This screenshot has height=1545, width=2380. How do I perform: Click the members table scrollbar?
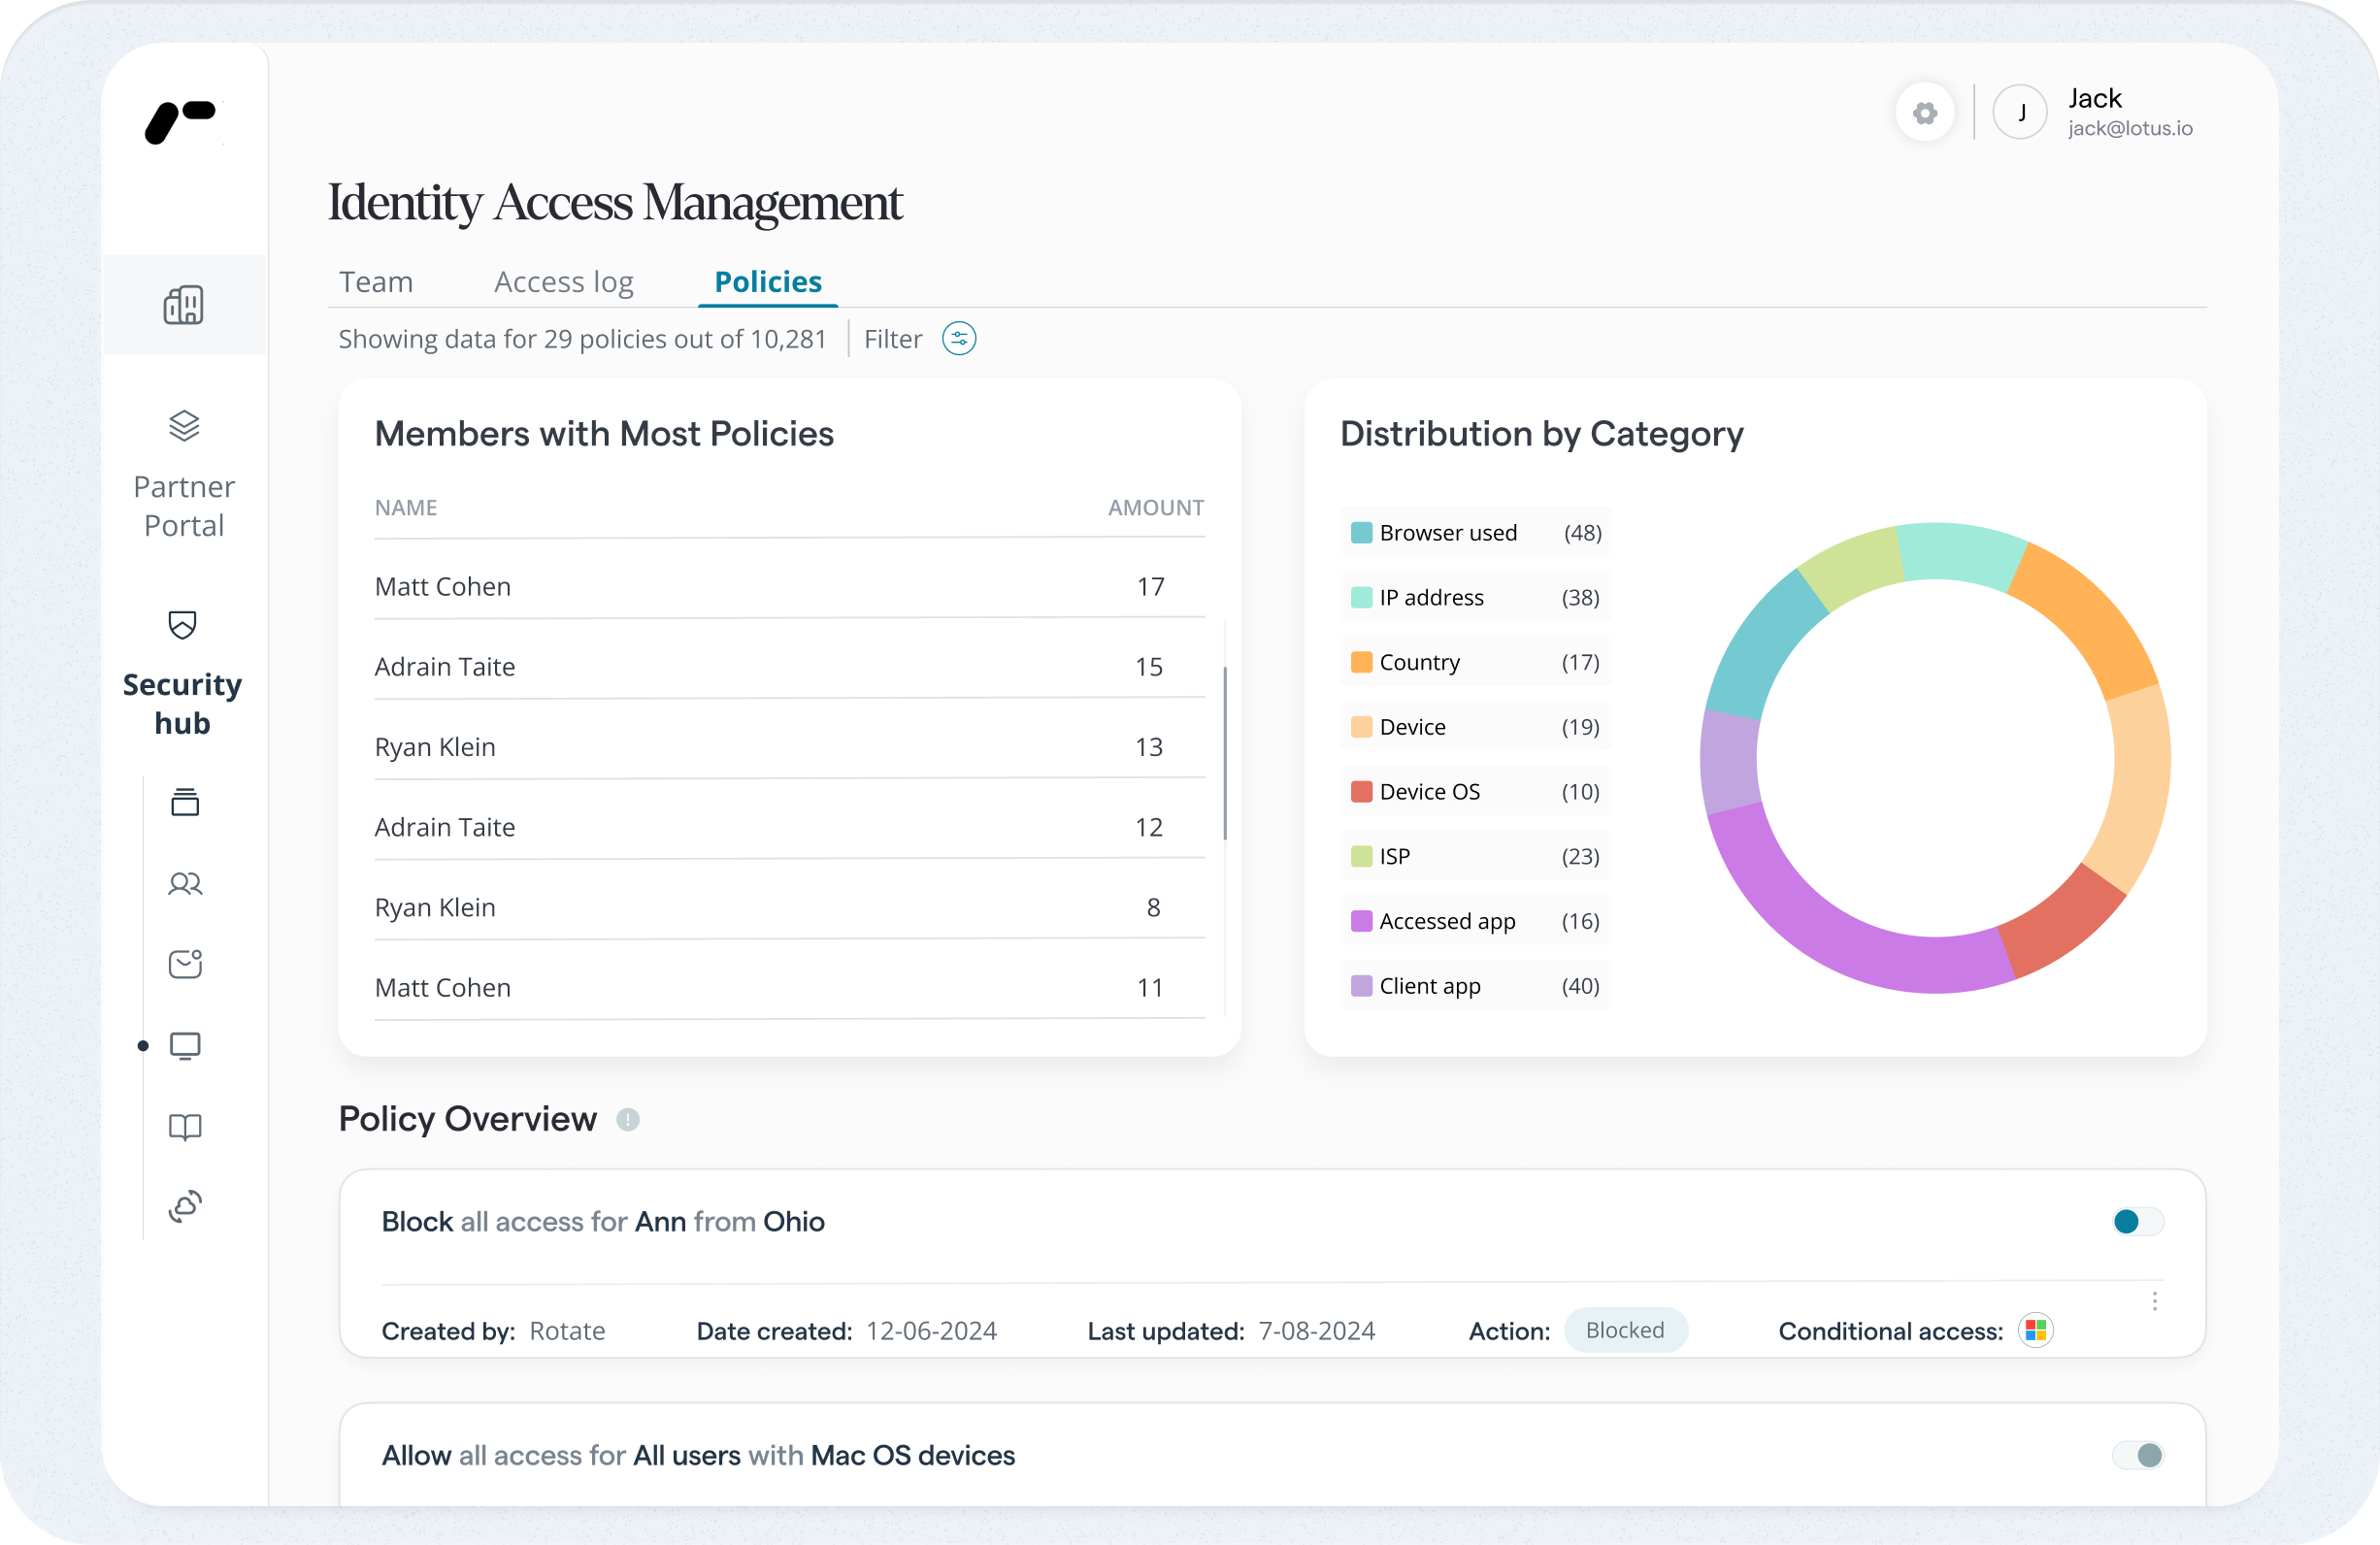1224,753
